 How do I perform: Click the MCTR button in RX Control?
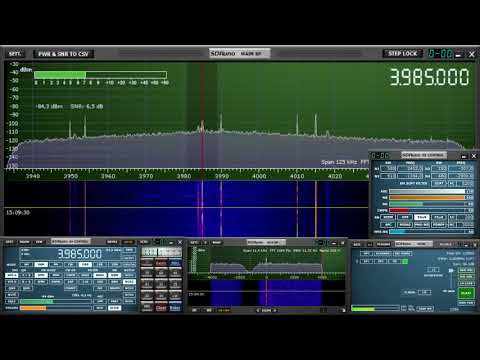point(128,242)
